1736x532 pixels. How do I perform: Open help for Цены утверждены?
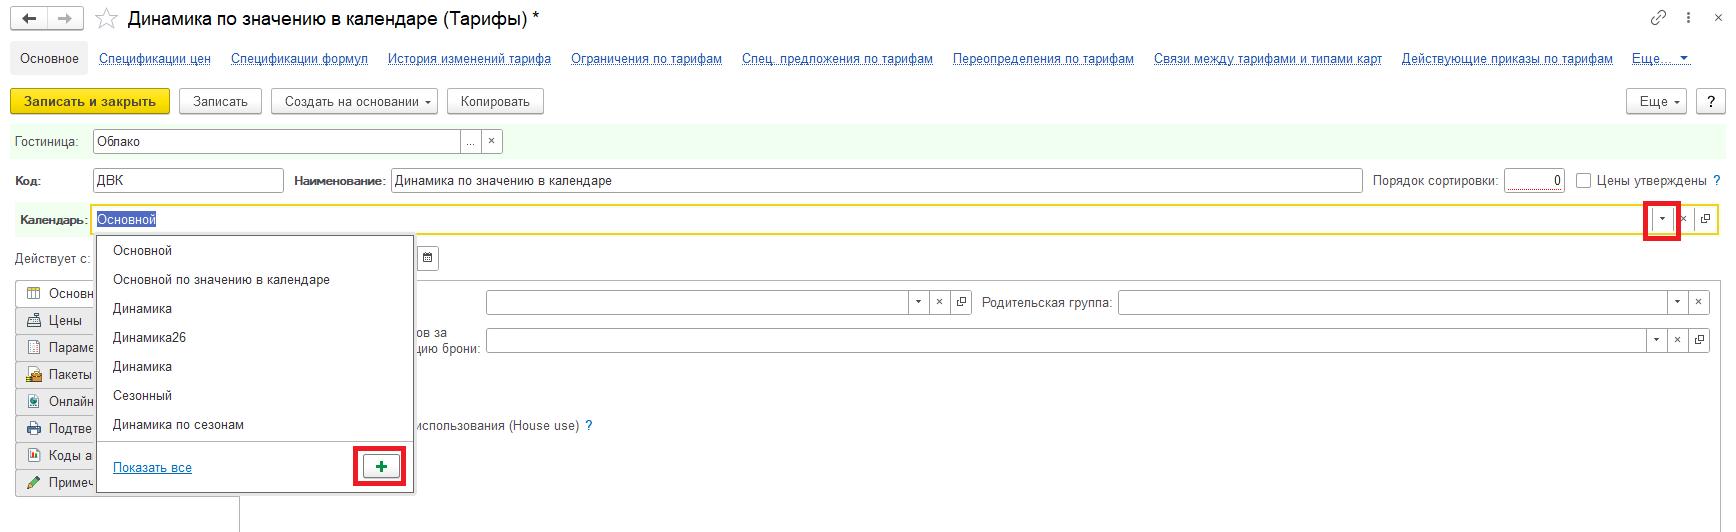[x=1717, y=181]
